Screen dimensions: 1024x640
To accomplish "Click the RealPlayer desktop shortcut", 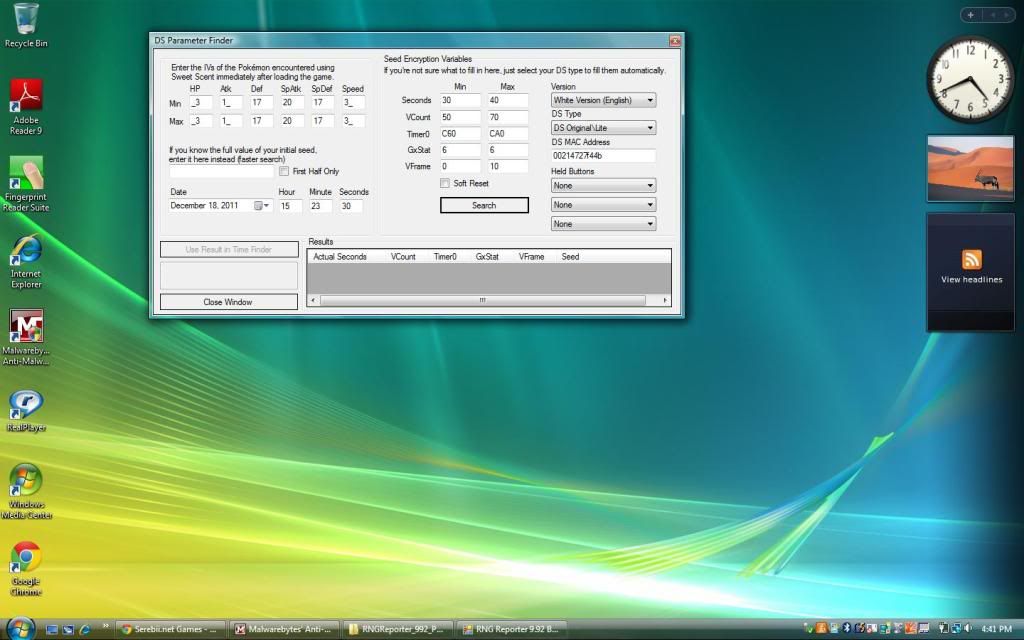I will (25, 410).
